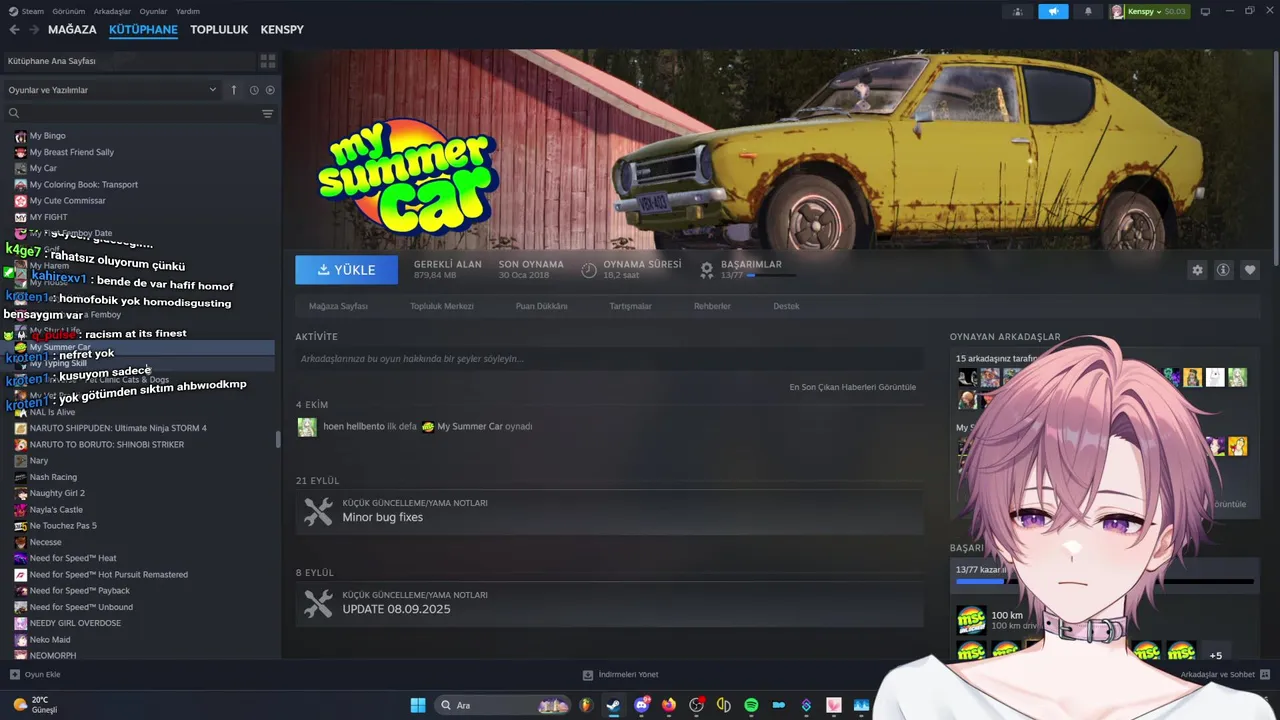Toggle the library grid view icon
This screenshot has height=720, width=1280.
click(267, 61)
